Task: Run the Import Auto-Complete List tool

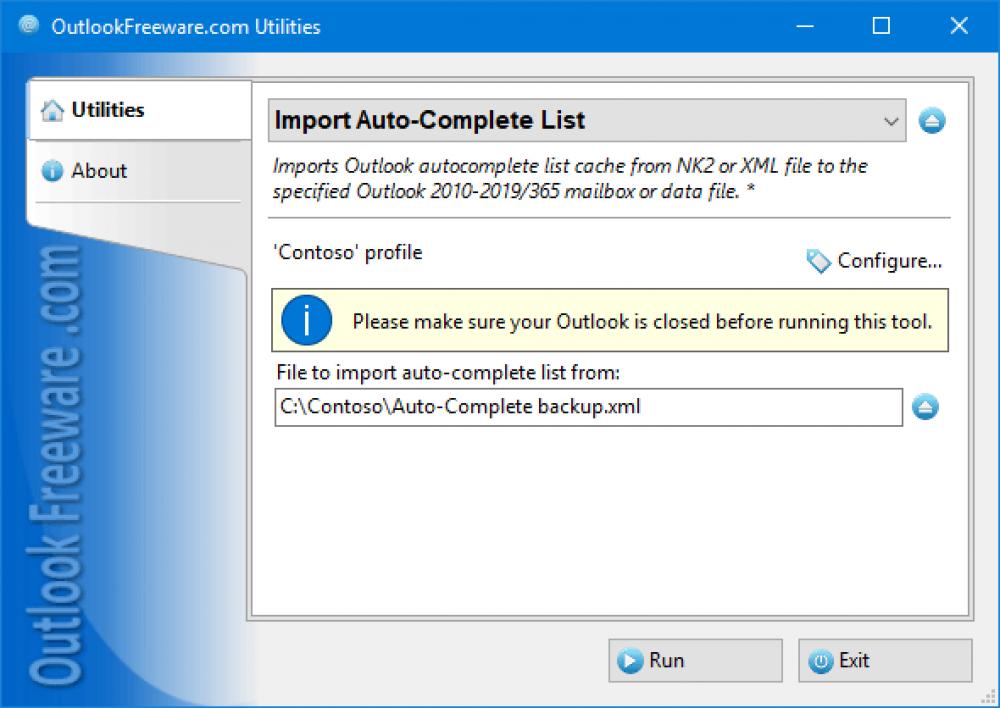Action: point(694,660)
